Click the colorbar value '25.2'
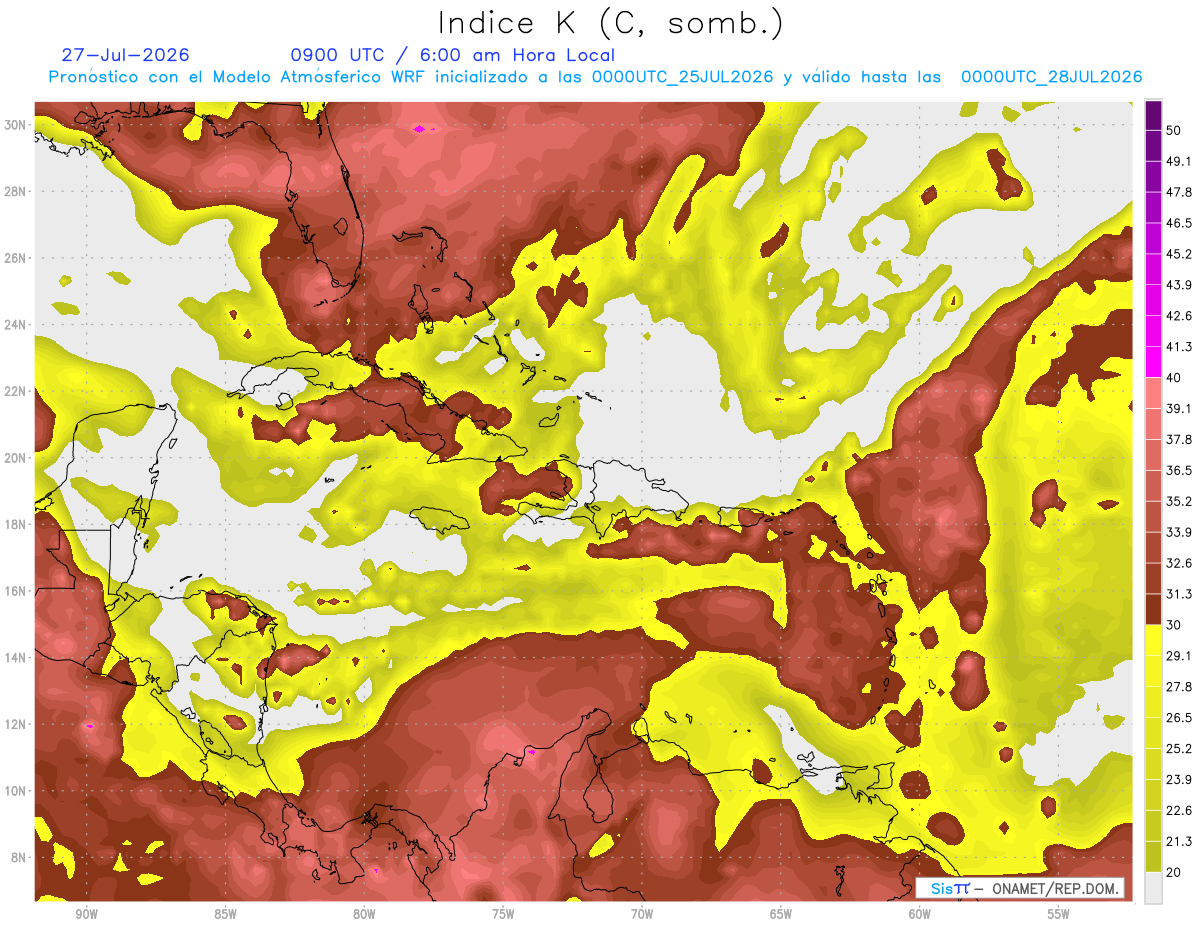This screenshot has width=1200, height=927. click(x=1178, y=749)
